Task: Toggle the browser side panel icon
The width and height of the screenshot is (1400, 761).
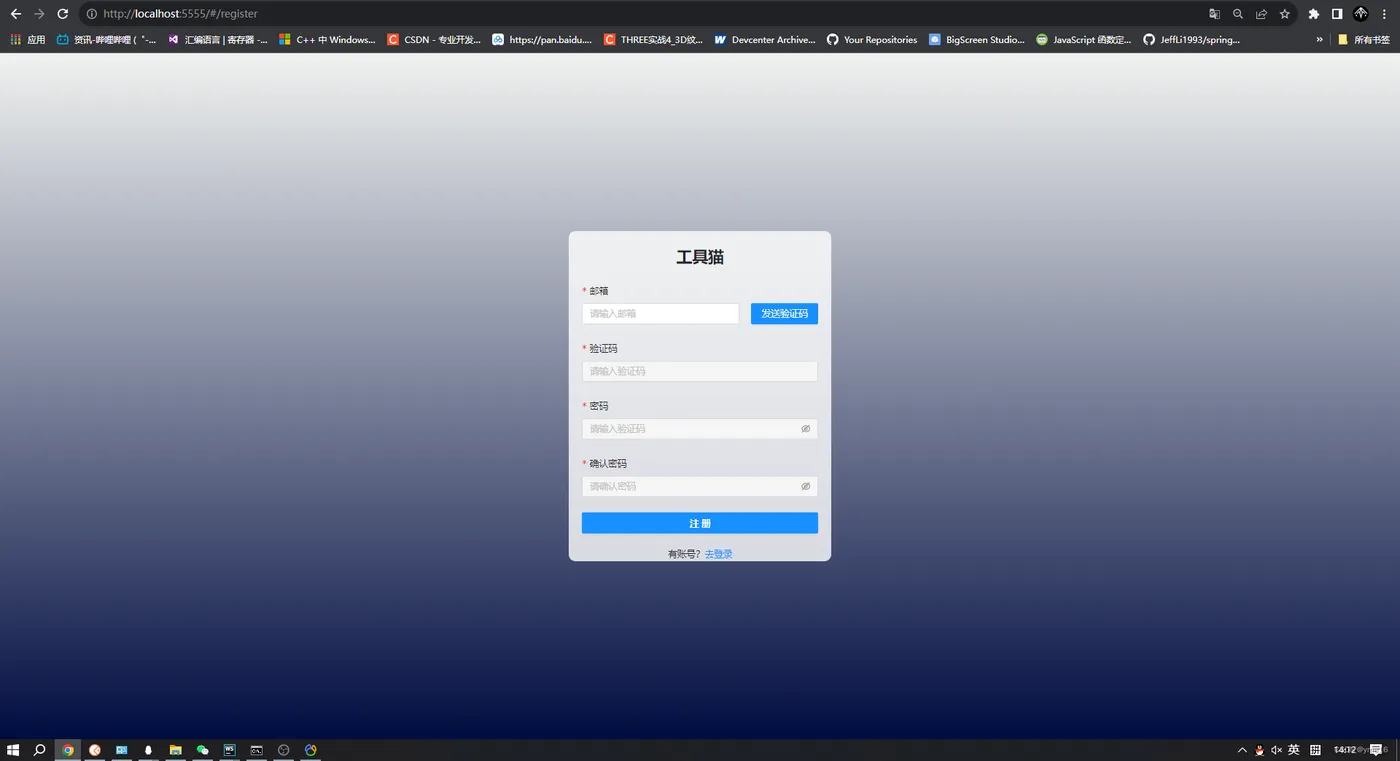Action: (1337, 14)
